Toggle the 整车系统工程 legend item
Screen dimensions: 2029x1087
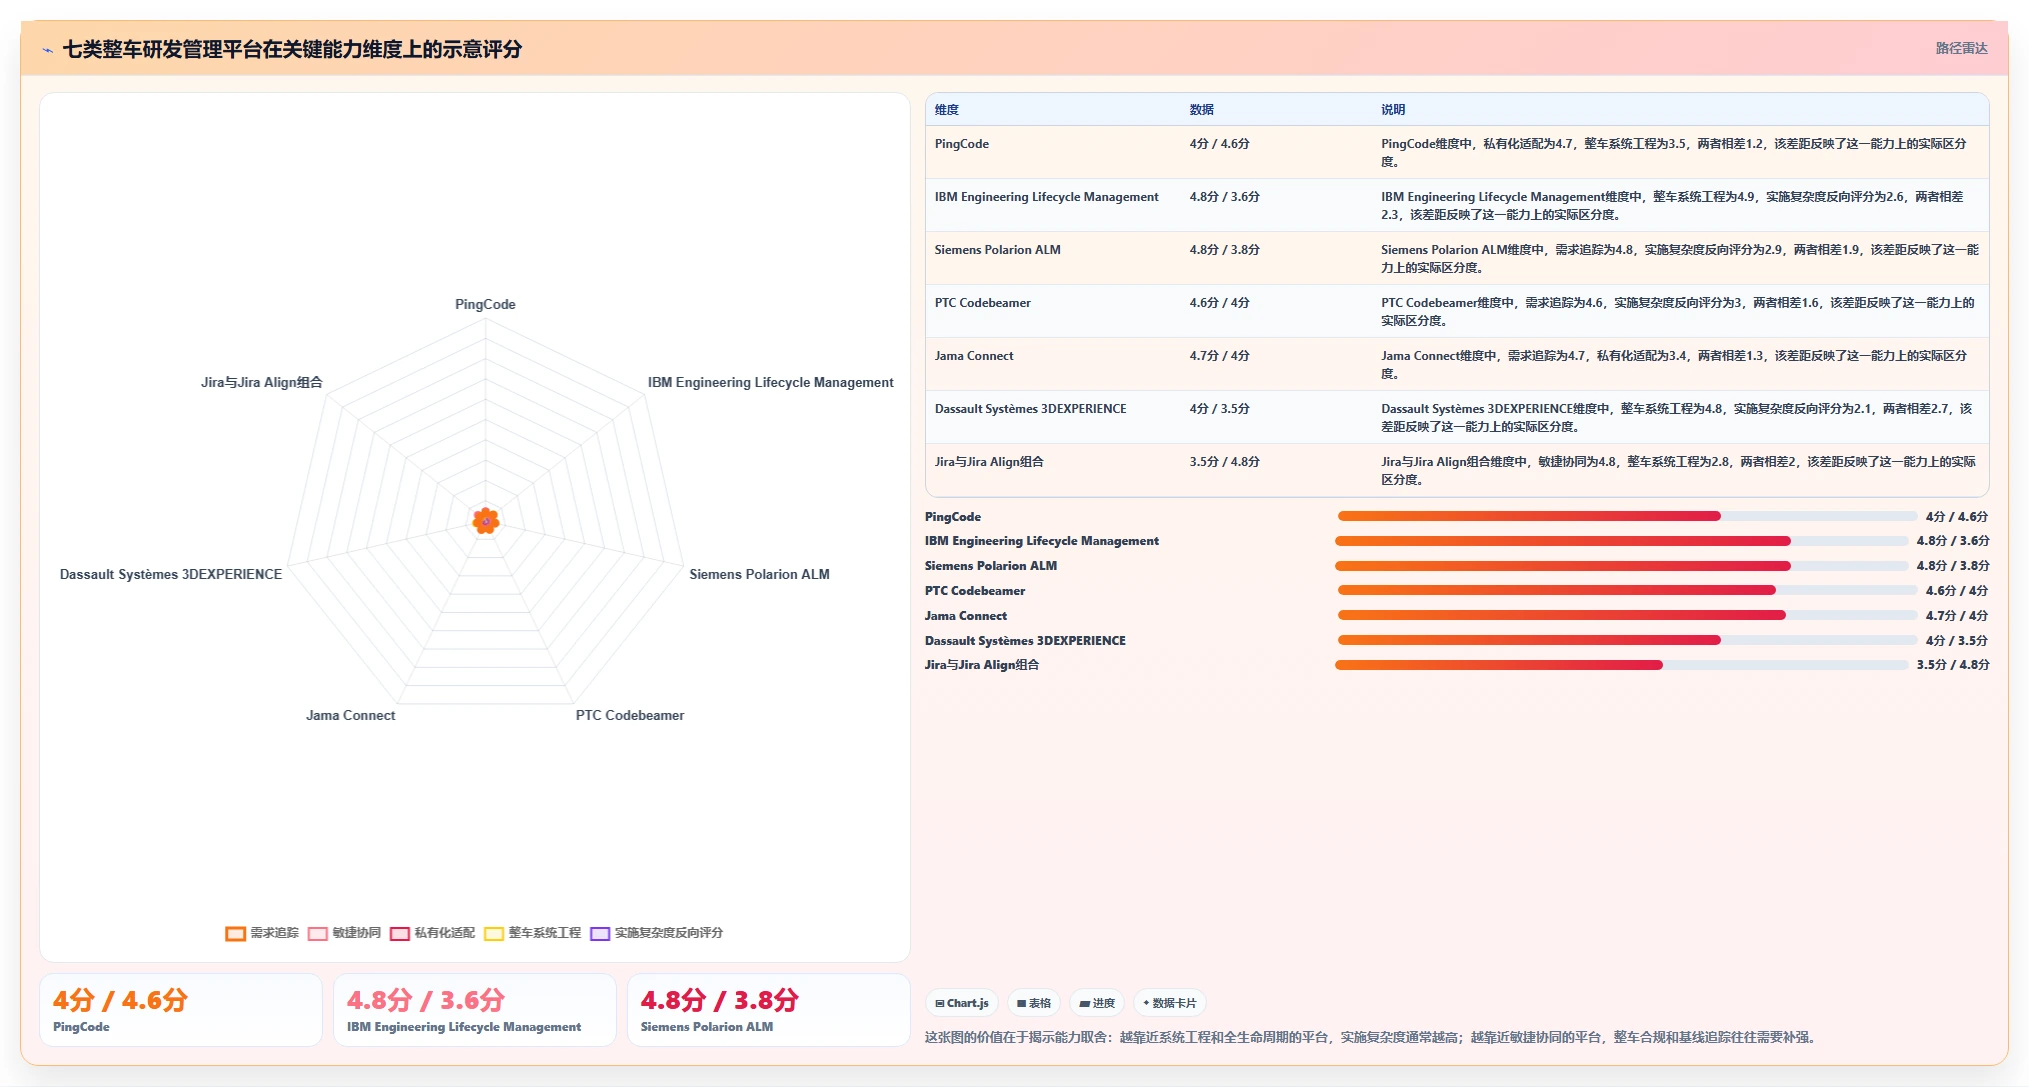(x=532, y=933)
